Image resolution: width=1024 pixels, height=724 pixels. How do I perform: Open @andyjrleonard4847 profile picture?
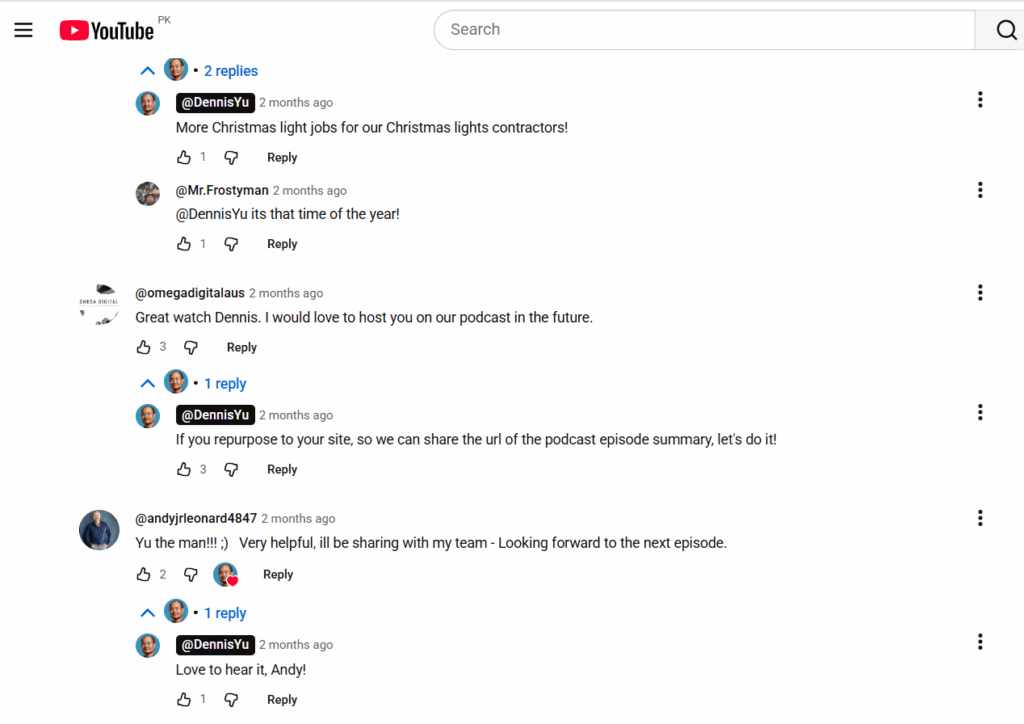99,529
